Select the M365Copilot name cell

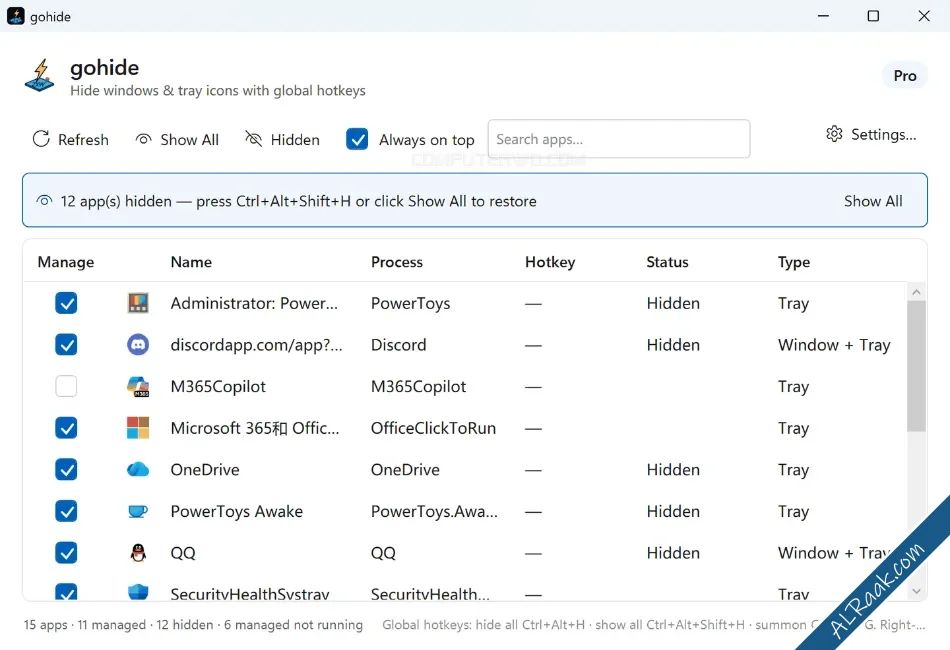(x=218, y=386)
